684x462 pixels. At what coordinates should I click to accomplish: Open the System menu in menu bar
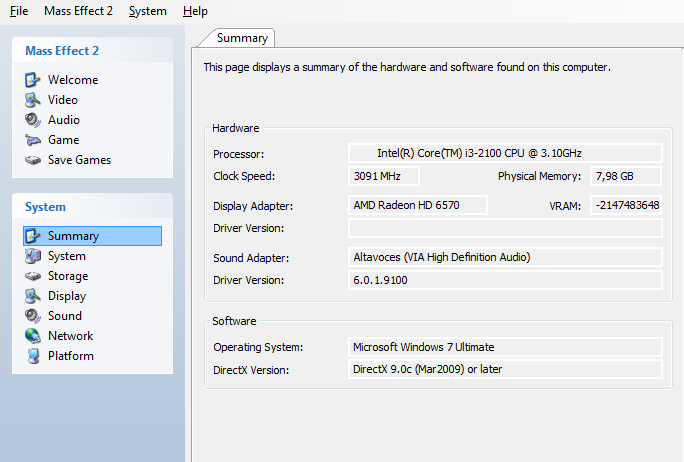point(148,11)
